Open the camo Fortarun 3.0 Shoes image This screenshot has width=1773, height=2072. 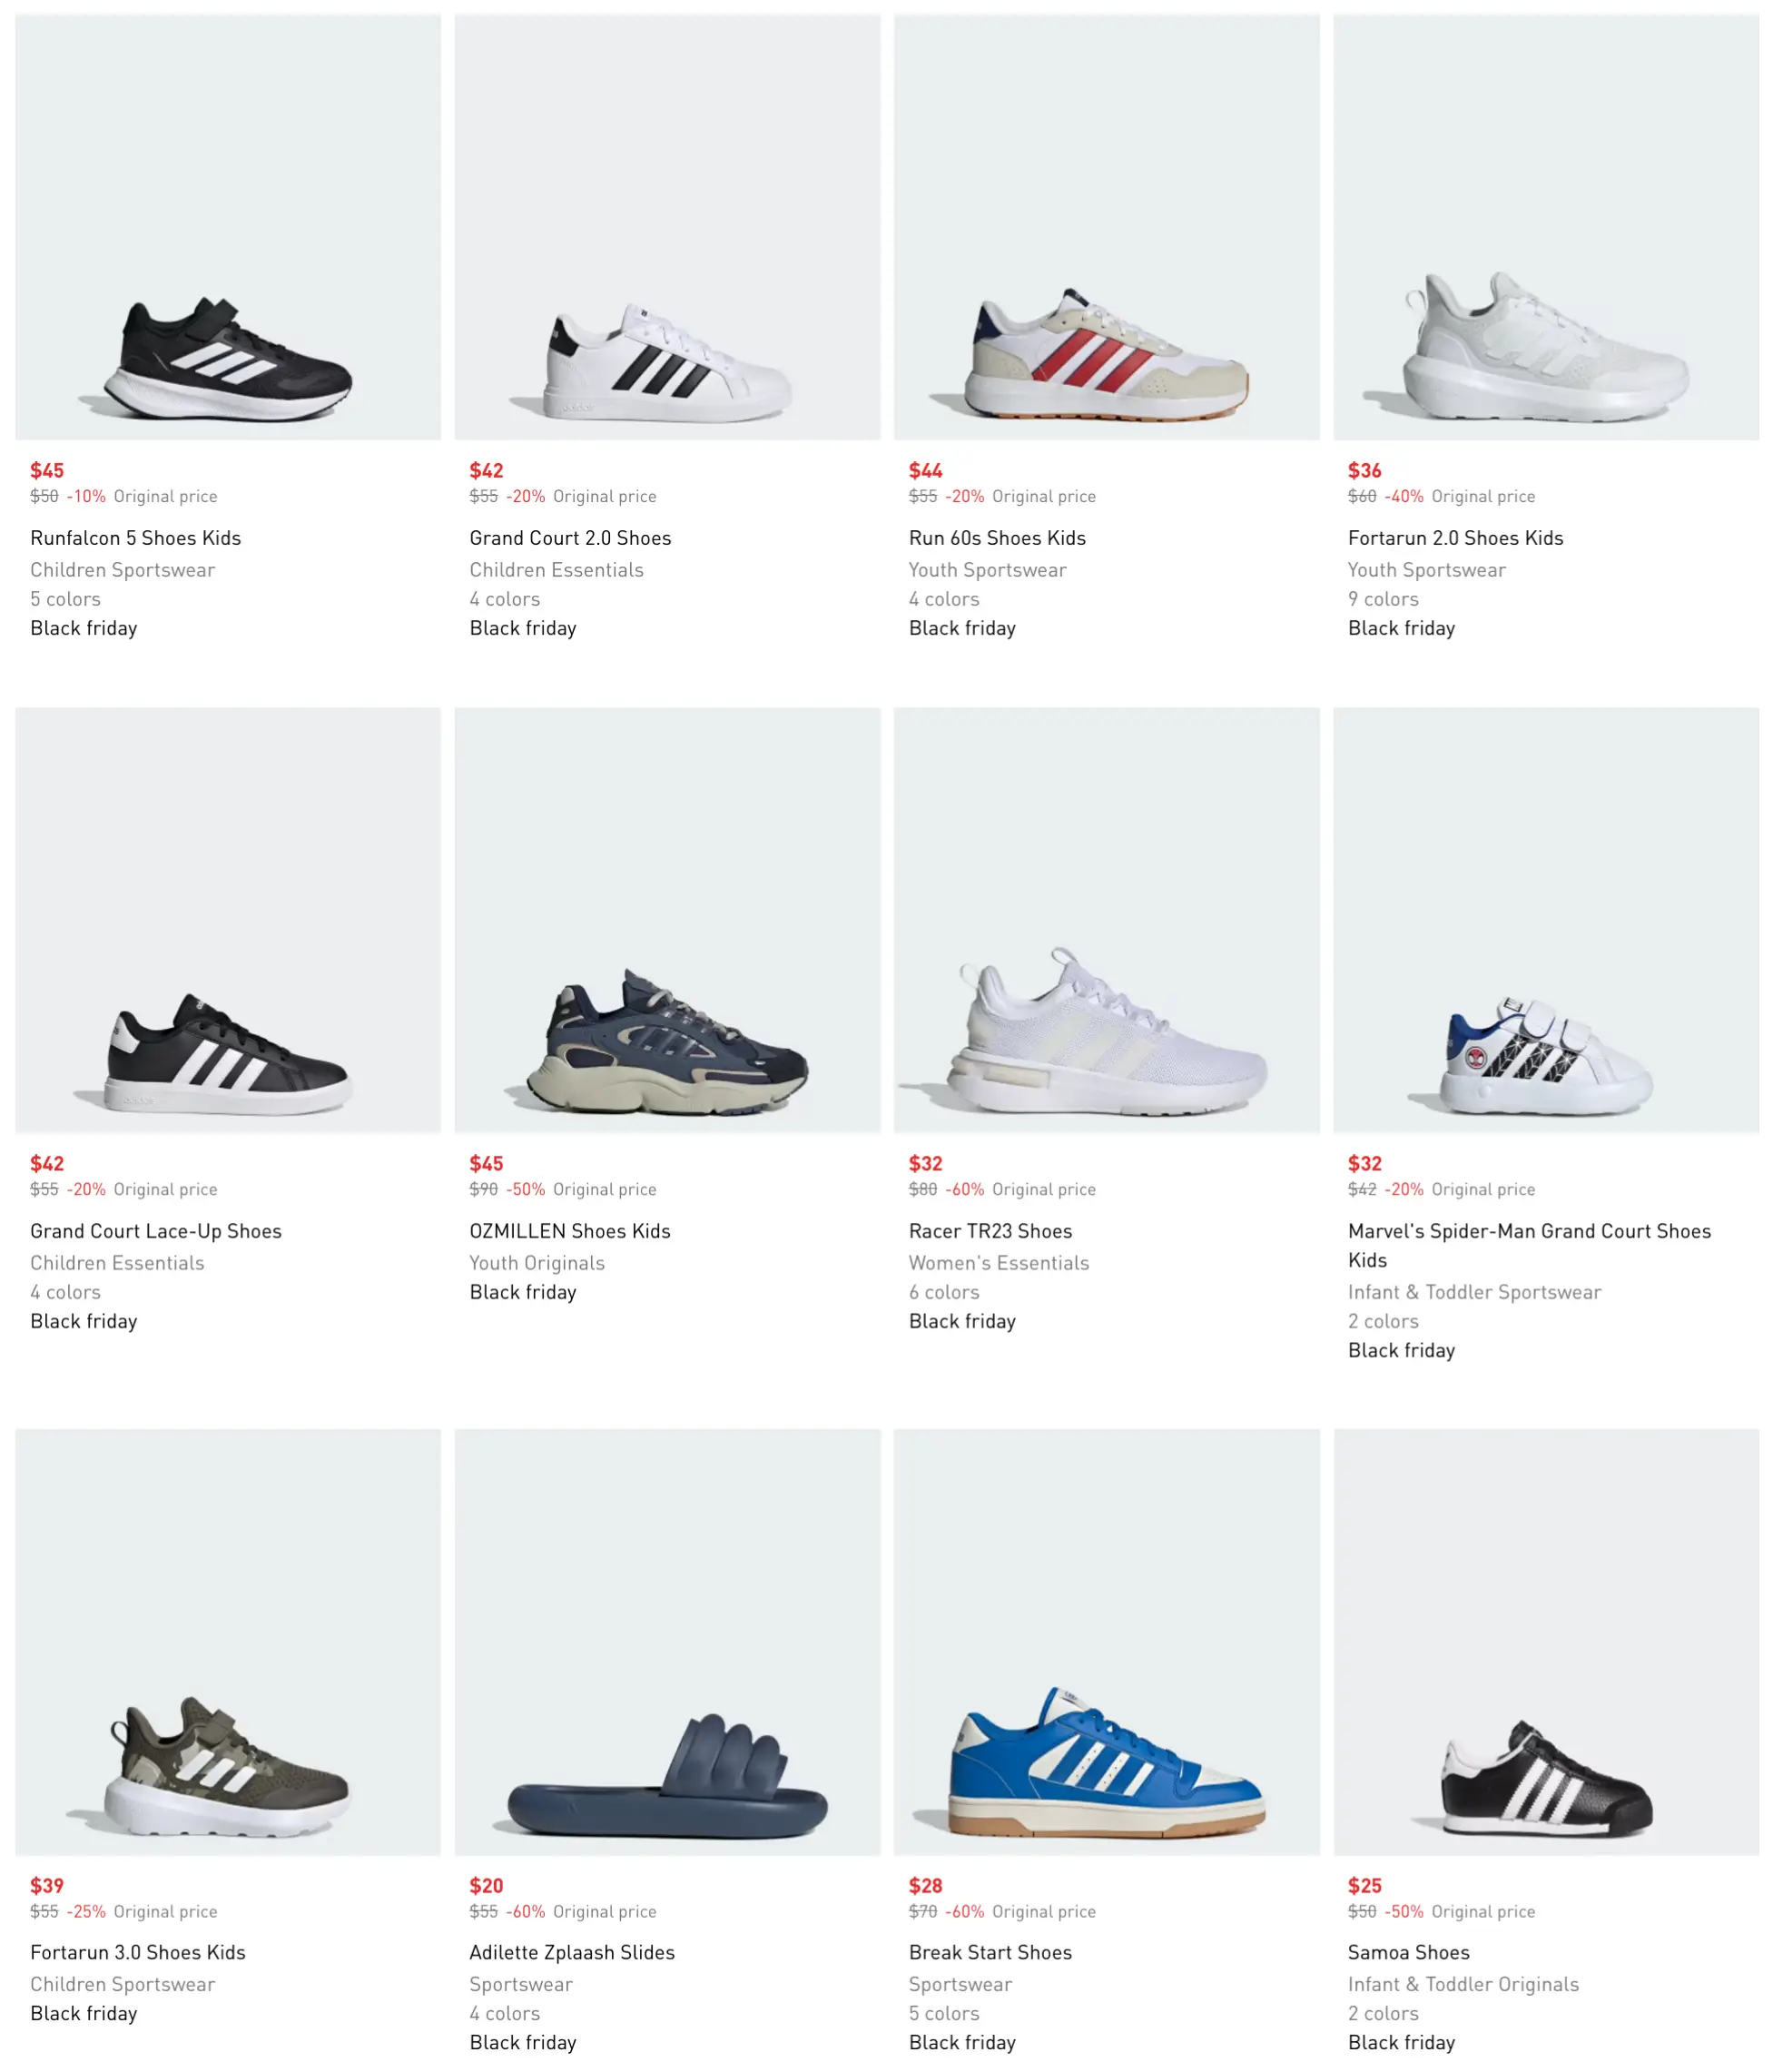pyautogui.click(x=228, y=1642)
